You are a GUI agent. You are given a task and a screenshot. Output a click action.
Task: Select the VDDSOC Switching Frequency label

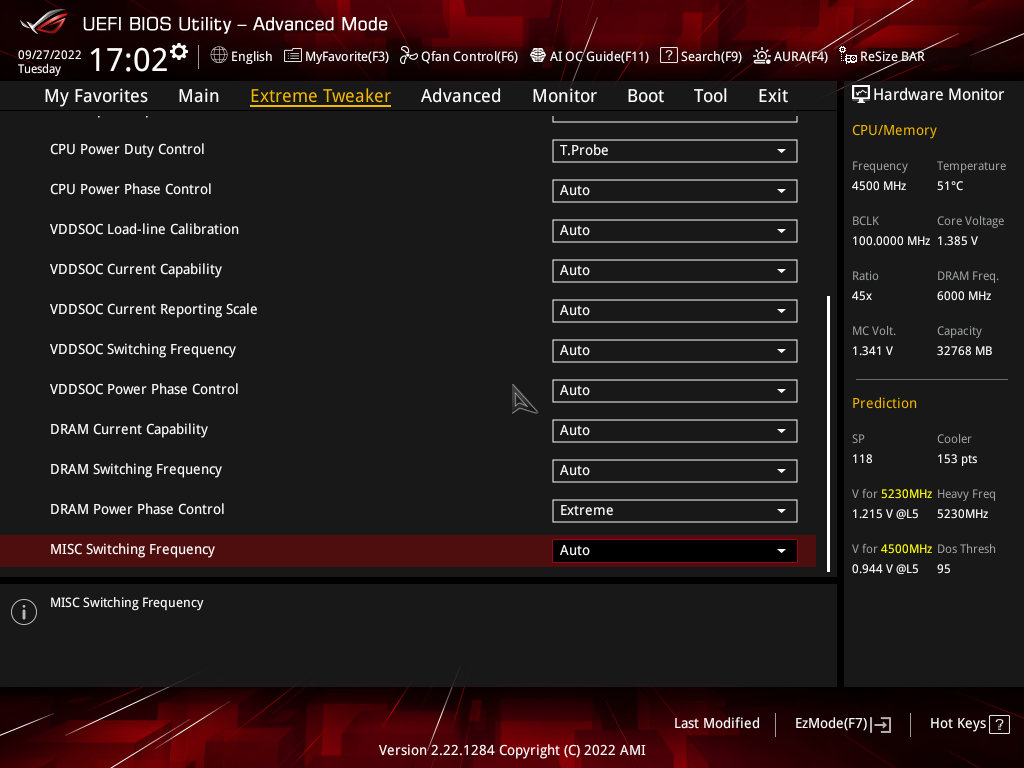coord(143,349)
